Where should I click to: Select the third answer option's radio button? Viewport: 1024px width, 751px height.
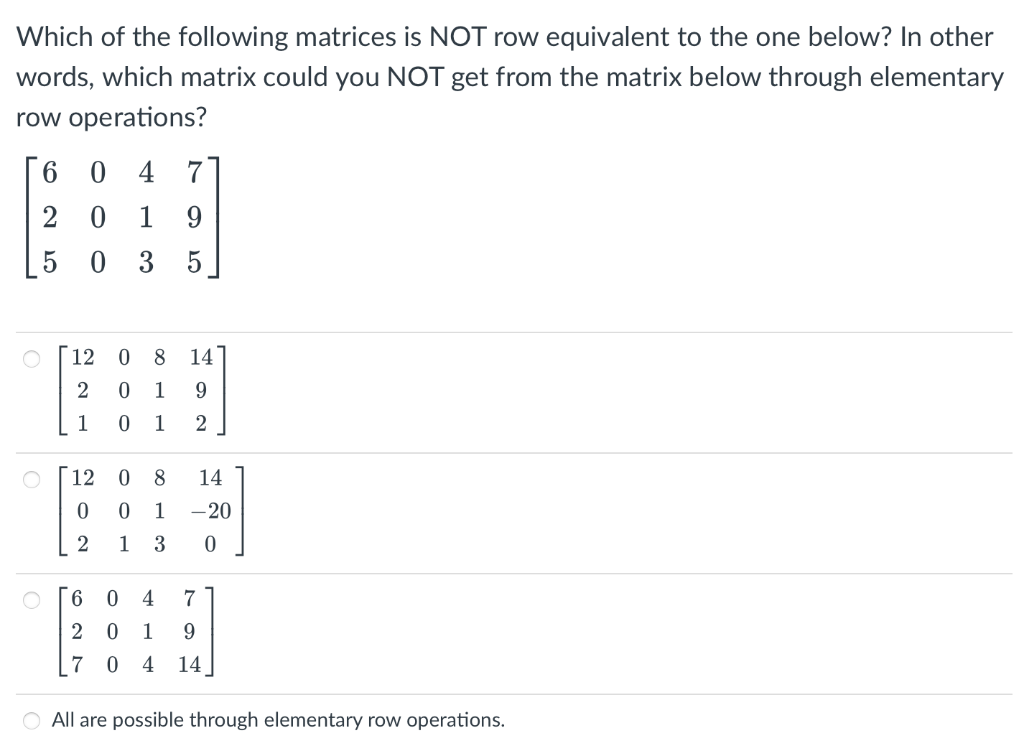31,599
